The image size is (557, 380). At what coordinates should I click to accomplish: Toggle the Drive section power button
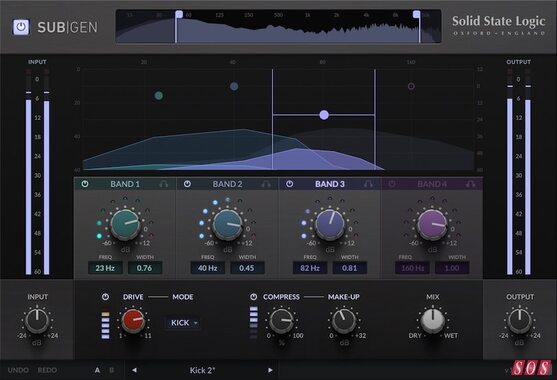[x=105, y=297]
